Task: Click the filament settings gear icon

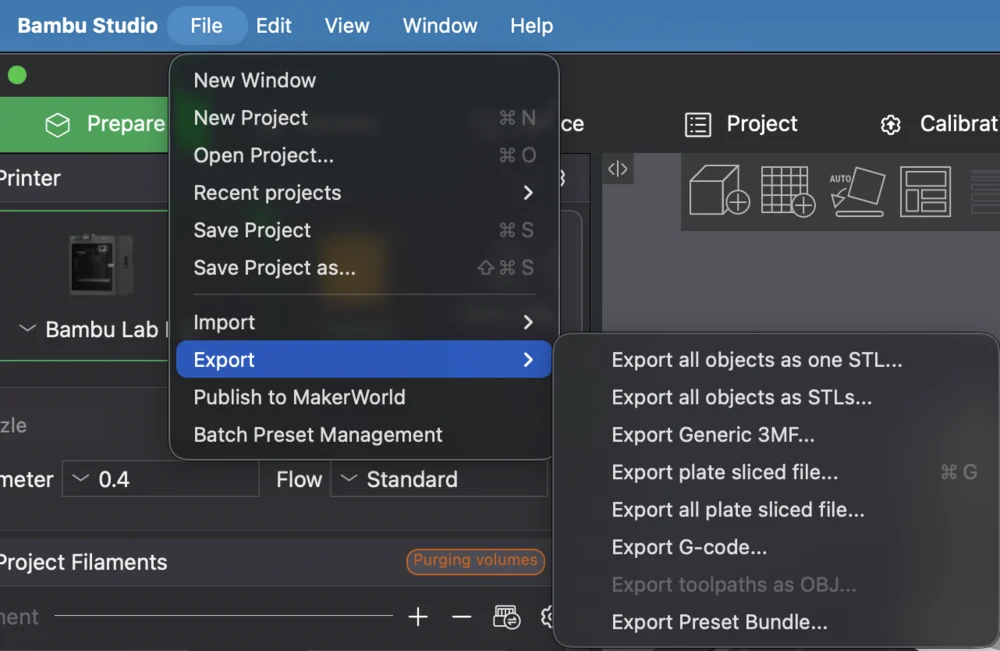Action: point(547,617)
